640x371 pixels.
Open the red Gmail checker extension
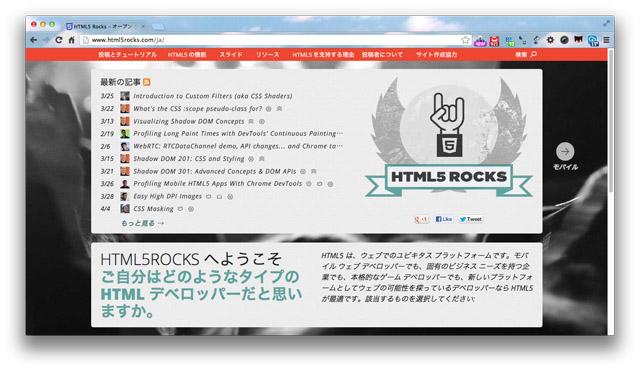pos(495,40)
